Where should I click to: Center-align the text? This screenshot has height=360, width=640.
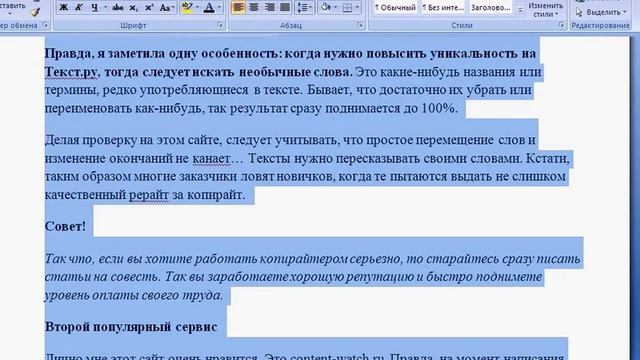coord(254,7)
